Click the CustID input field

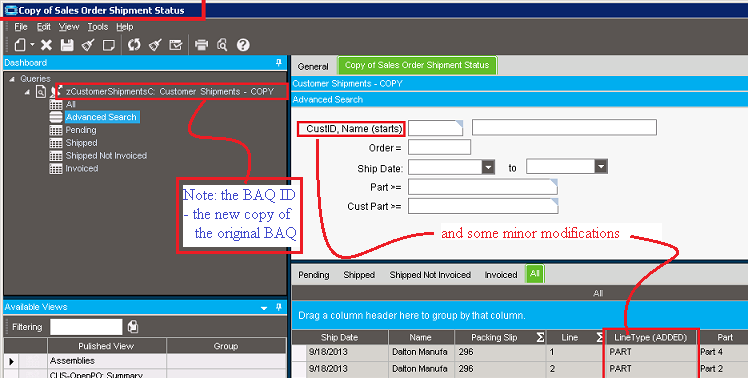pos(436,128)
